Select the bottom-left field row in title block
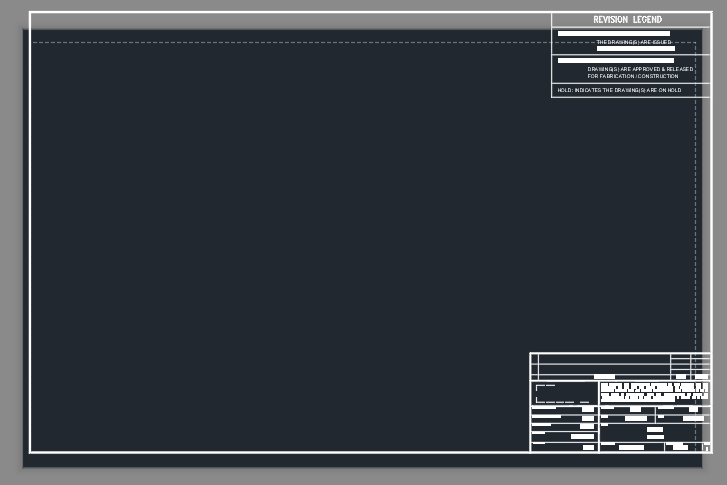 coord(564,447)
